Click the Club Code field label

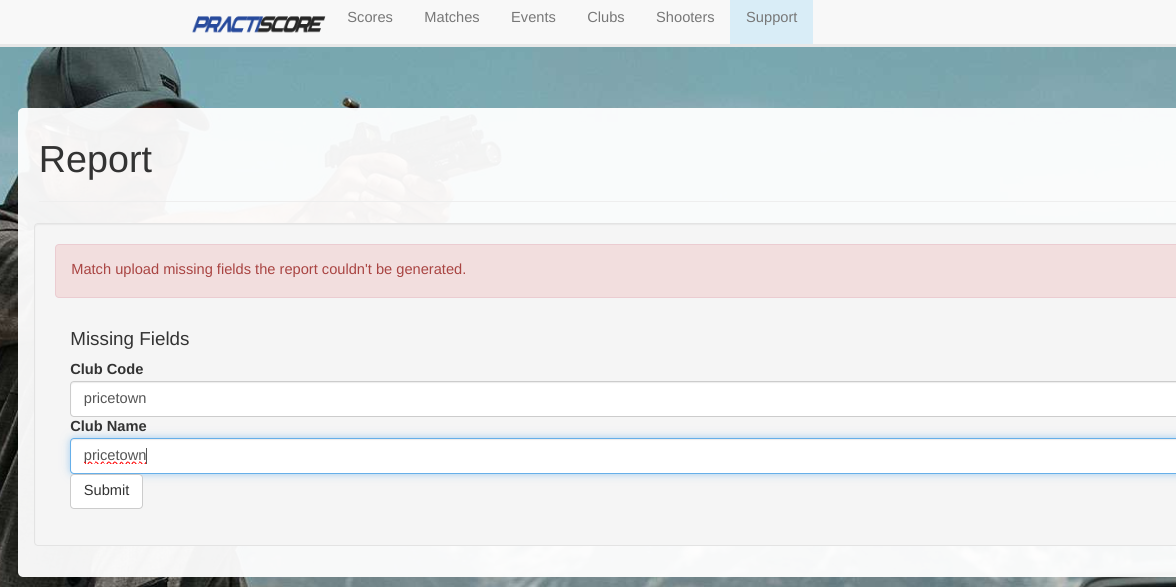tap(106, 369)
